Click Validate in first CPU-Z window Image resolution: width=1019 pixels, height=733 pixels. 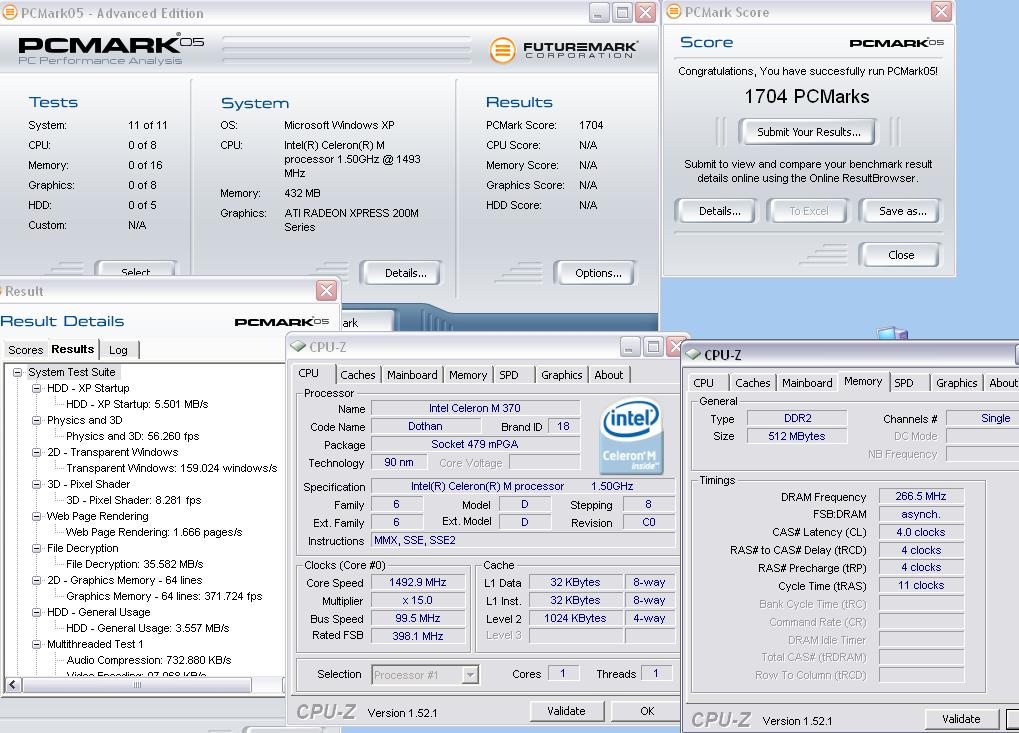(566, 711)
